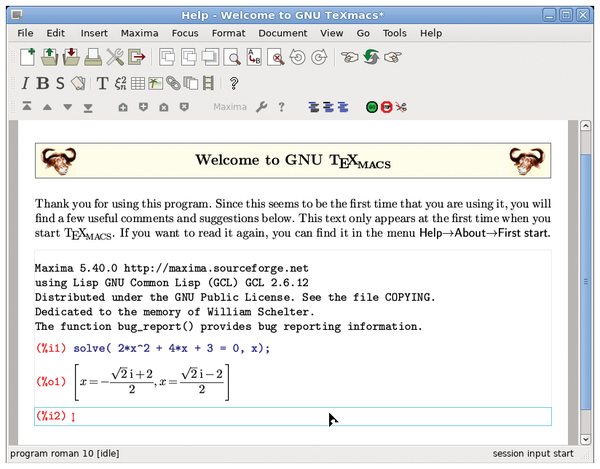Undo the last action
Screen dimensions: 600x469
[298, 57]
